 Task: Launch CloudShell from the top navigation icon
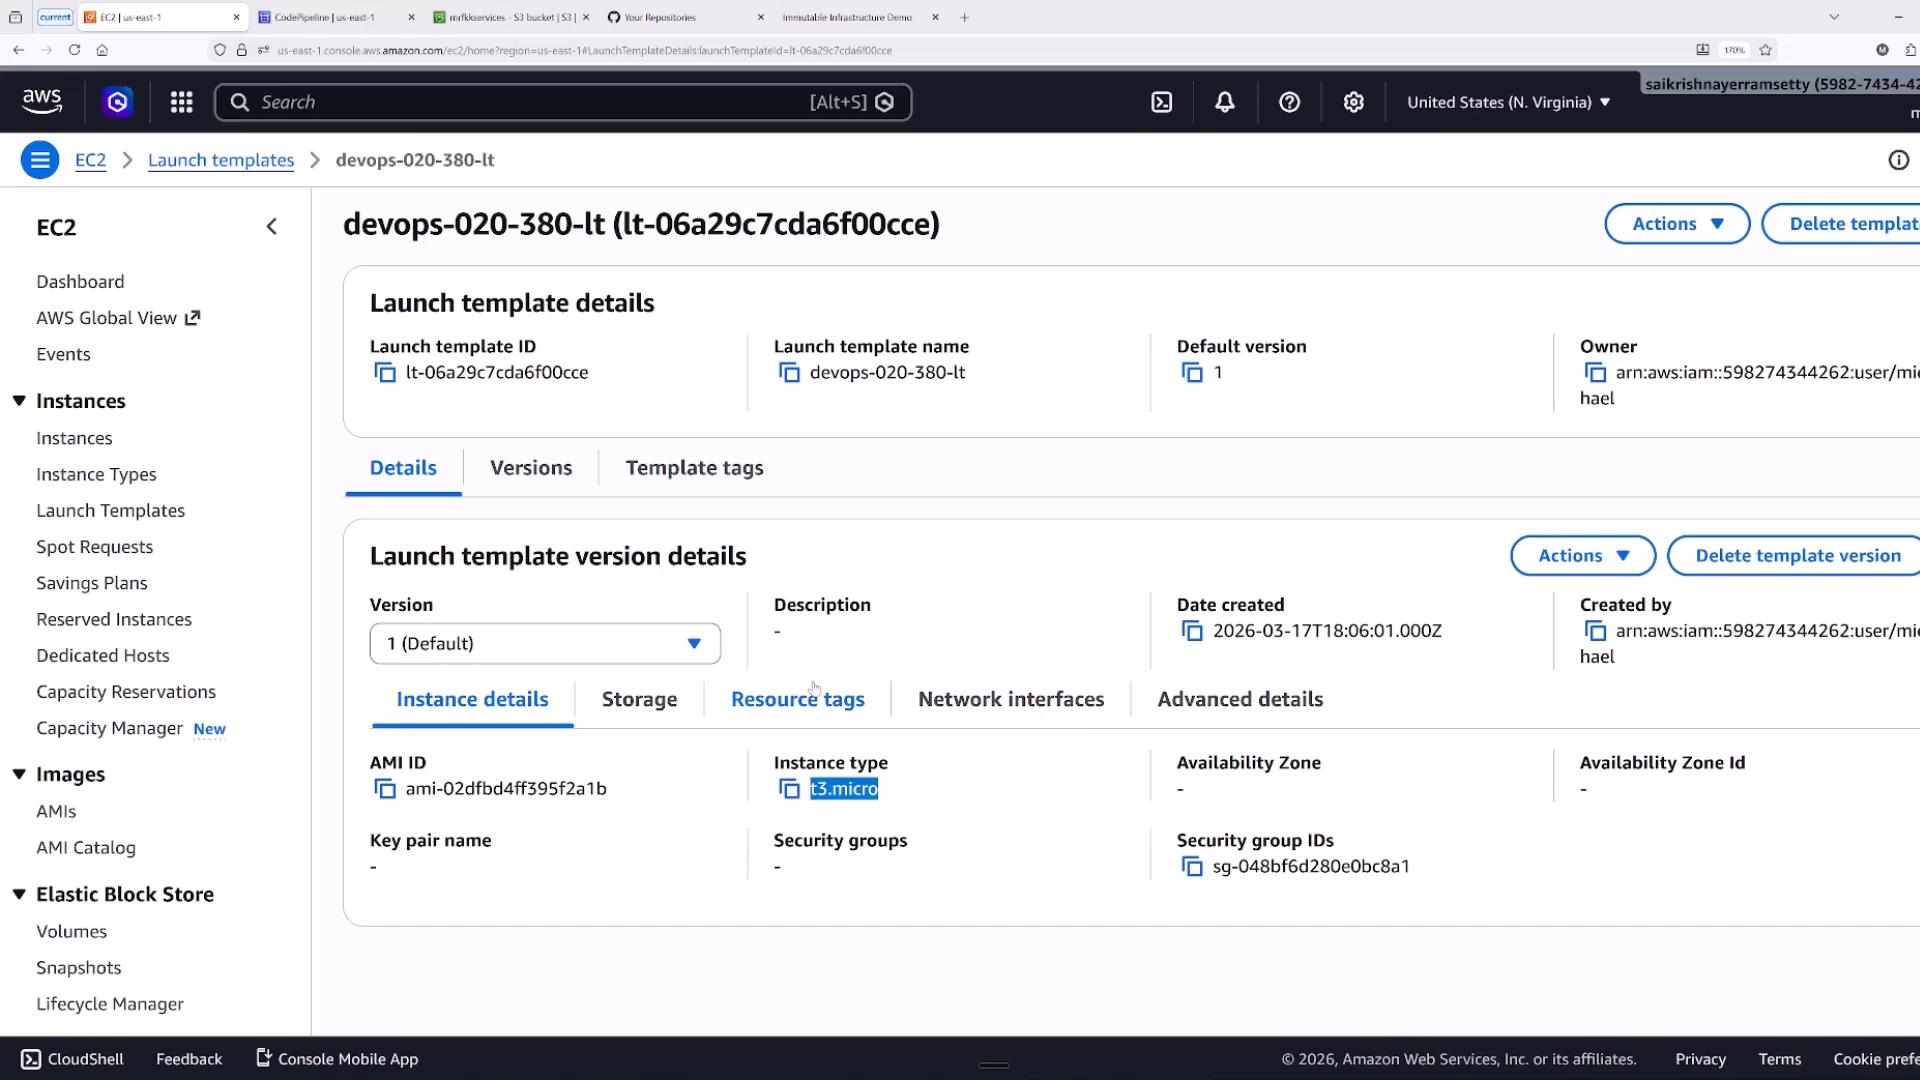click(1161, 102)
